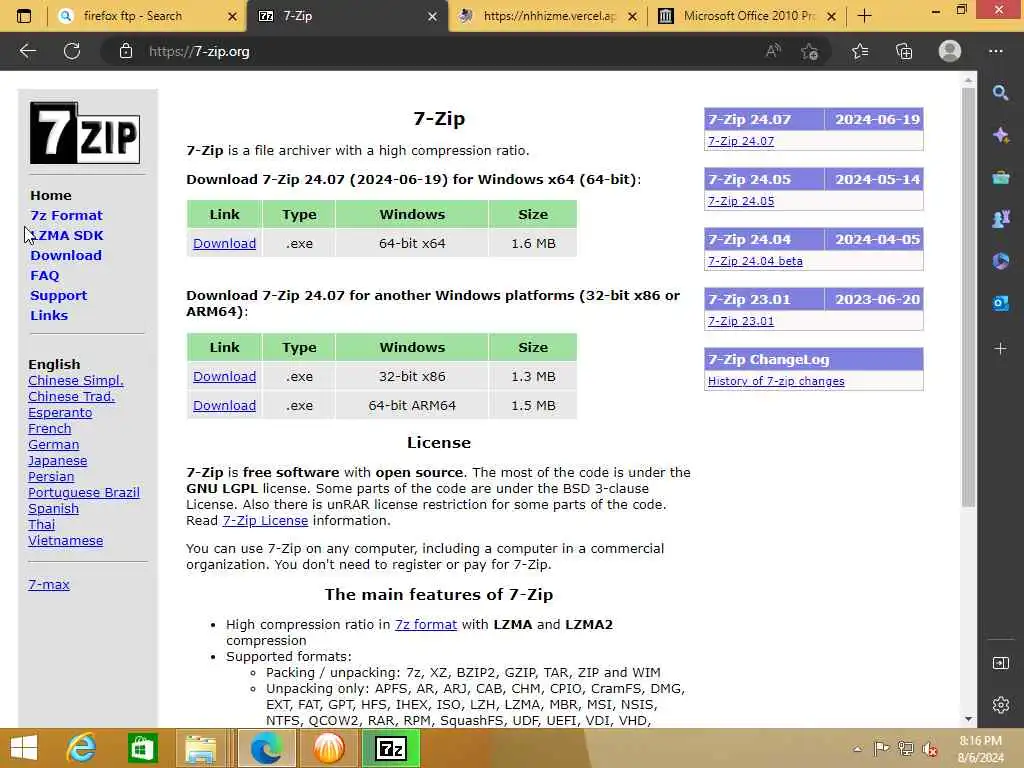Switch language to Japanese
This screenshot has height=768, width=1024.
point(57,461)
